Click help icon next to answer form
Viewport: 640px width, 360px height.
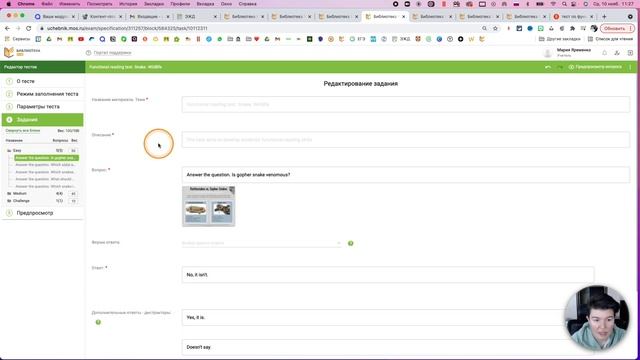(351, 243)
